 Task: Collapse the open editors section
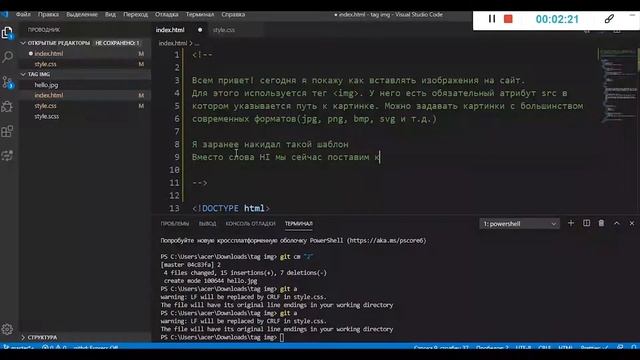(23, 43)
